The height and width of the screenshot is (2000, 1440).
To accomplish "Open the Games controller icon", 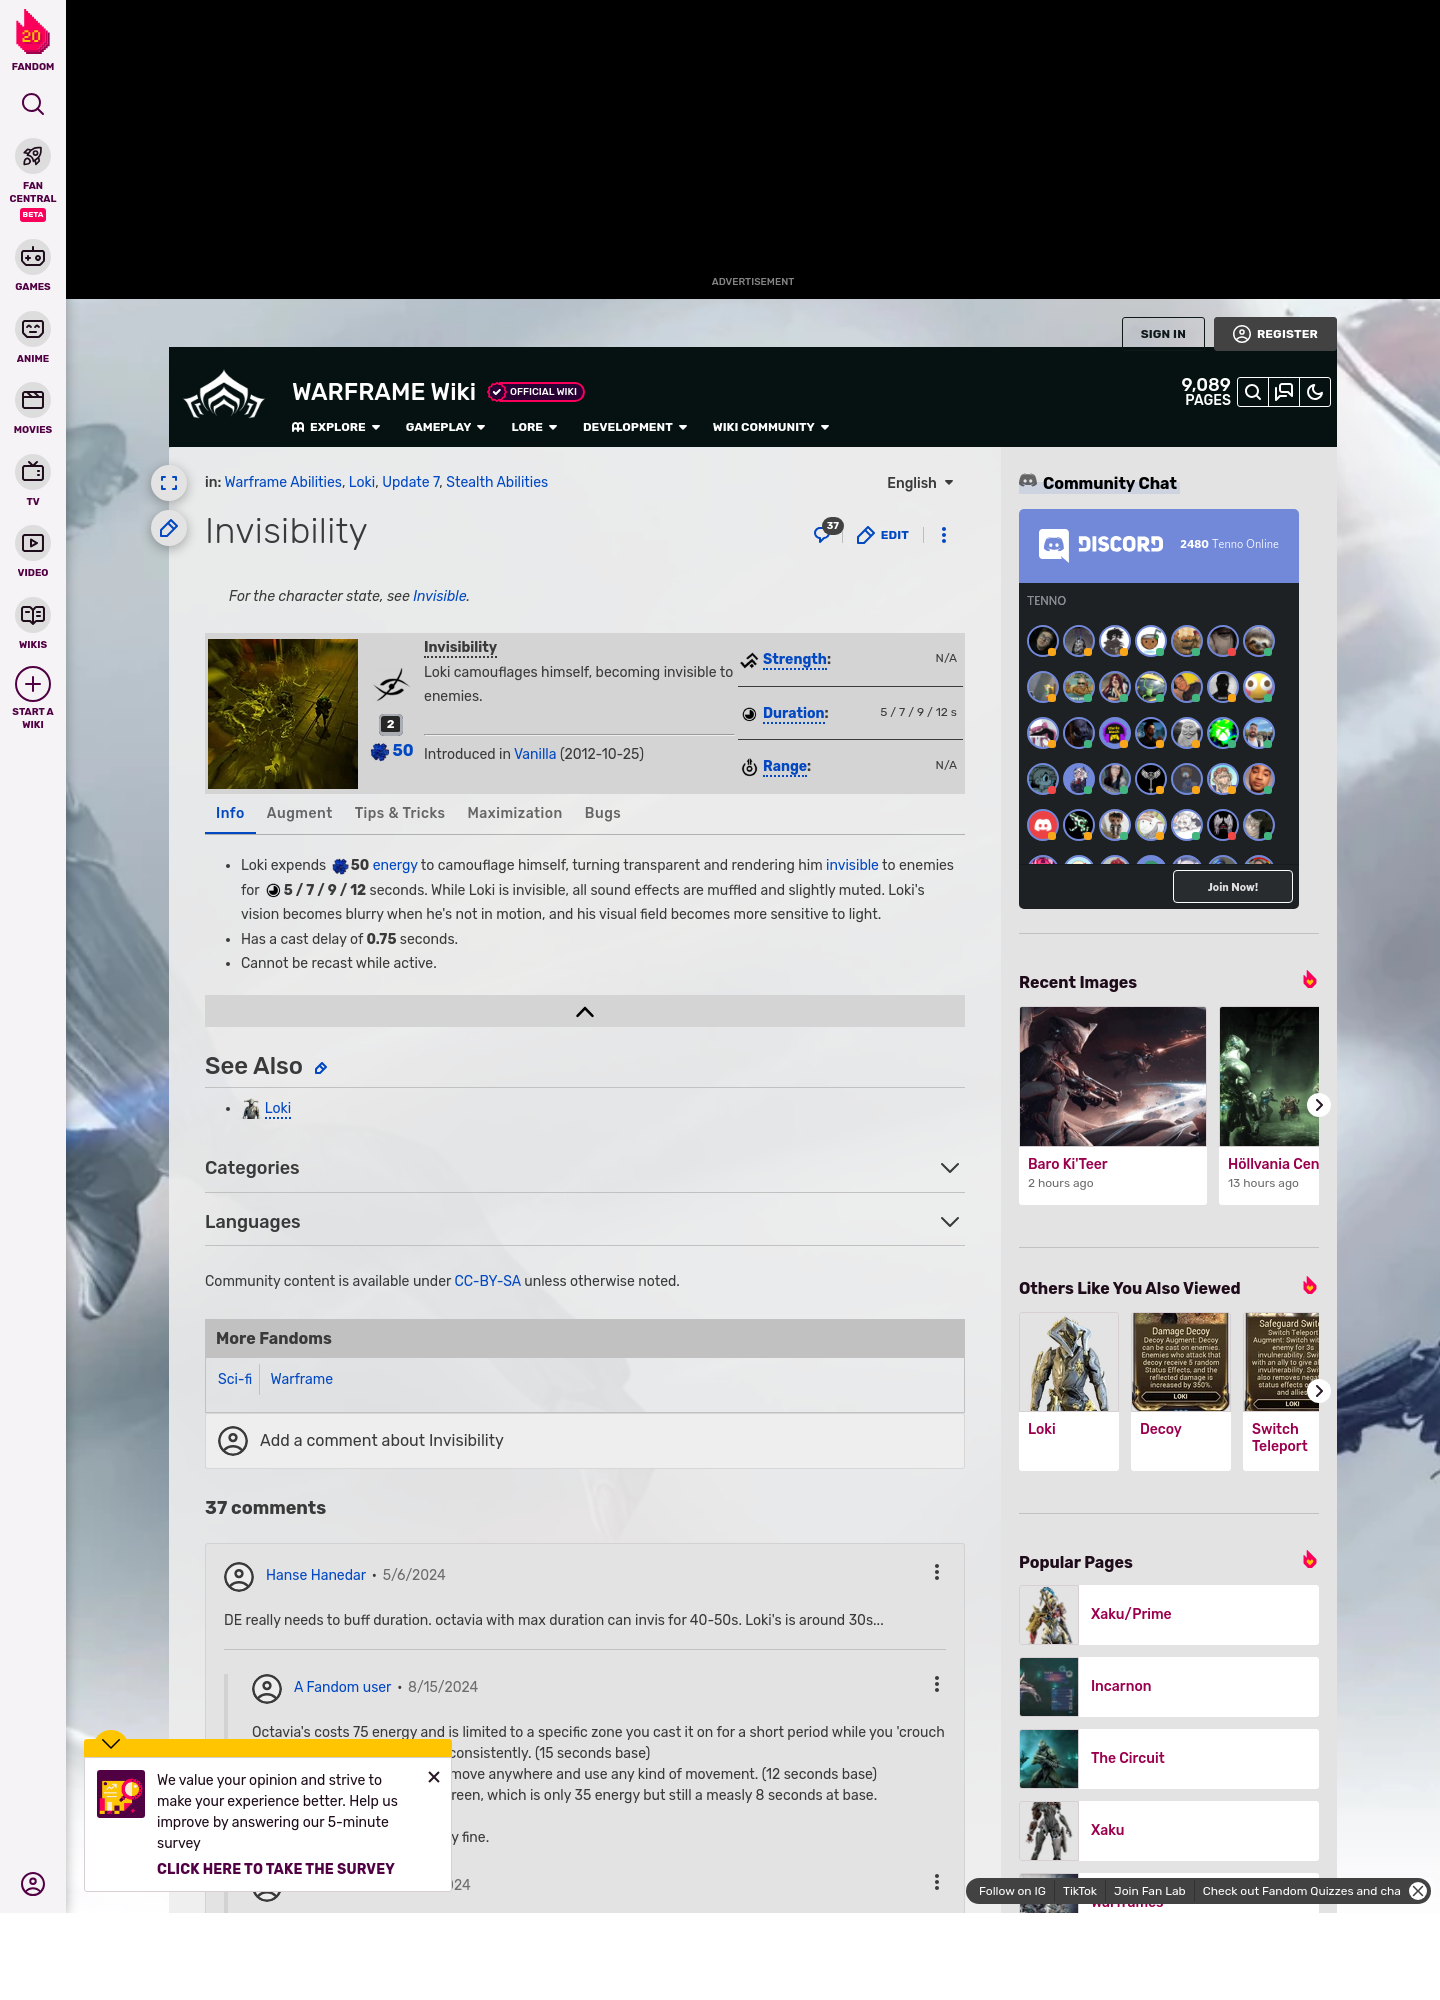I will pyautogui.click(x=33, y=257).
